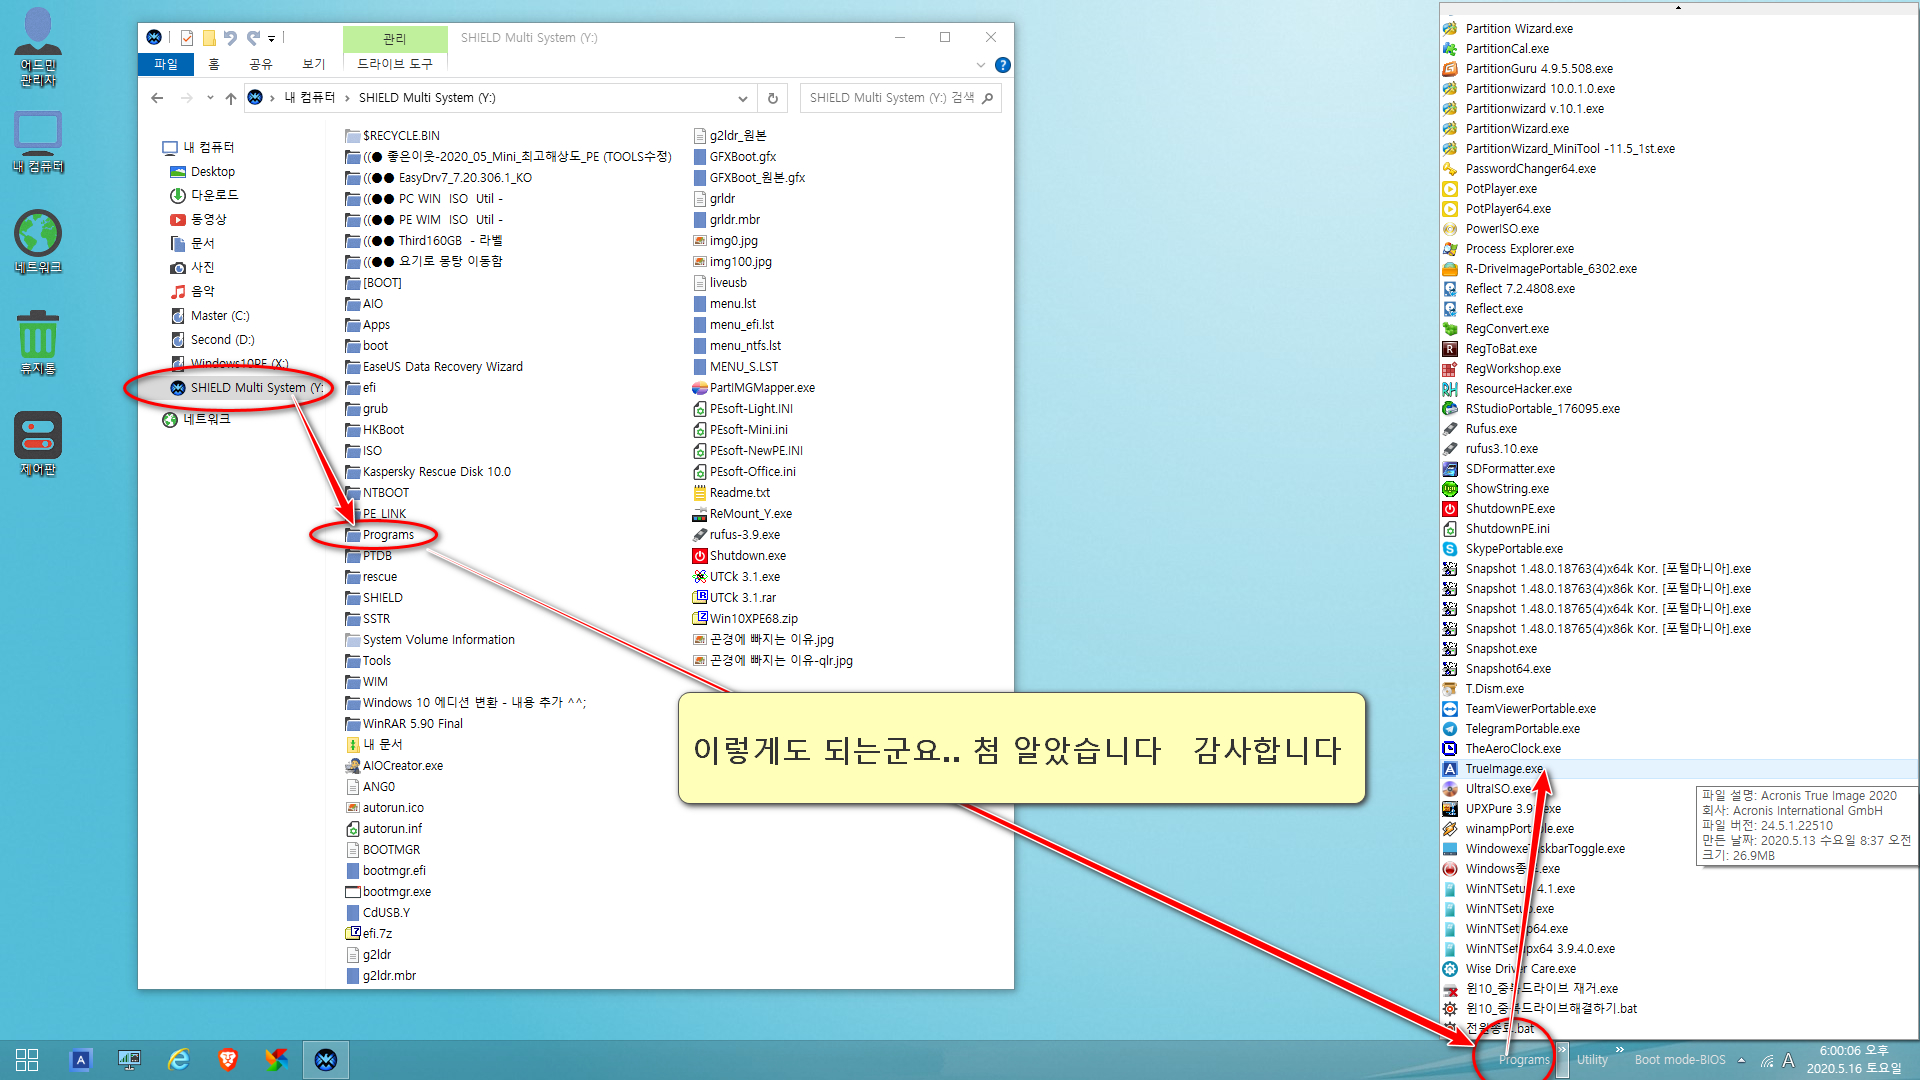This screenshot has height=1080, width=1920.
Task: Go up one folder level
Action: click(x=231, y=98)
